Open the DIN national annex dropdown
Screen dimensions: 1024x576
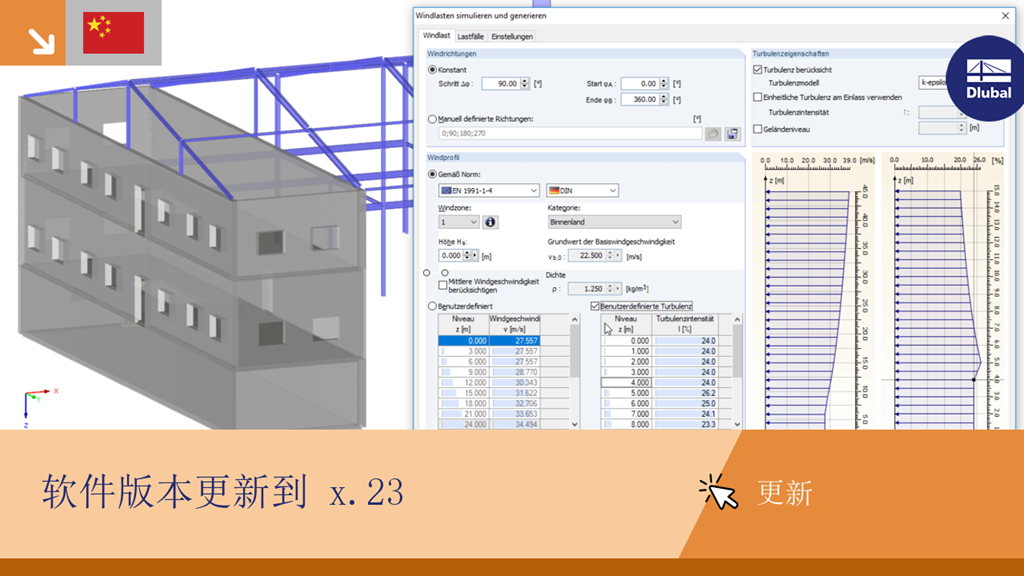pyautogui.click(x=582, y=191)
